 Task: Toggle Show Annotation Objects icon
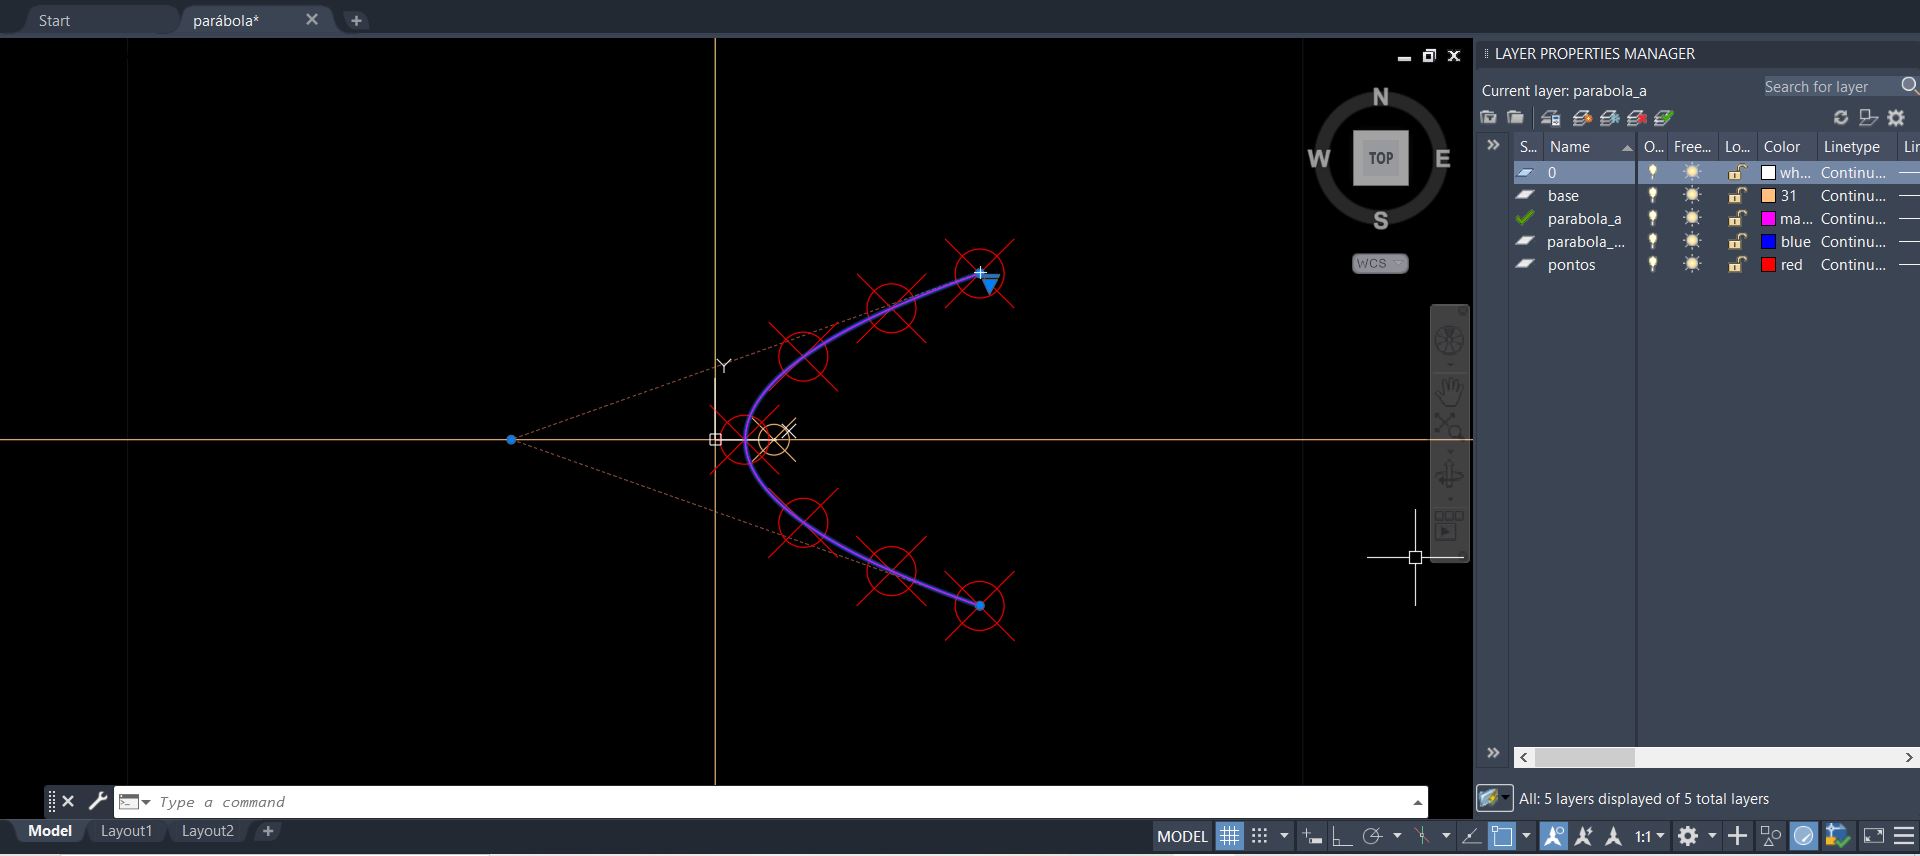[x=1553, y=836]
